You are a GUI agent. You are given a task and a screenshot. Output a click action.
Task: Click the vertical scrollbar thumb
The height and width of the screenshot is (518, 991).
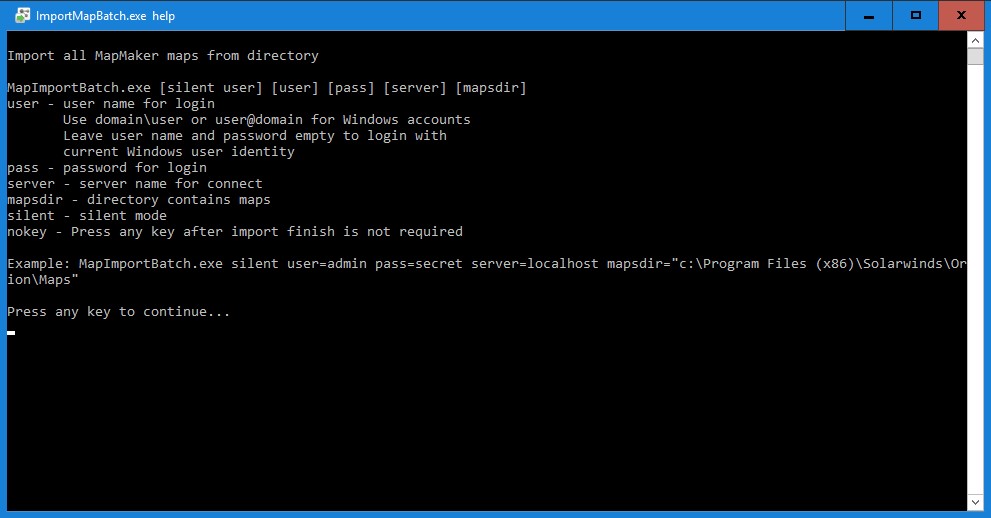[976, 55]
